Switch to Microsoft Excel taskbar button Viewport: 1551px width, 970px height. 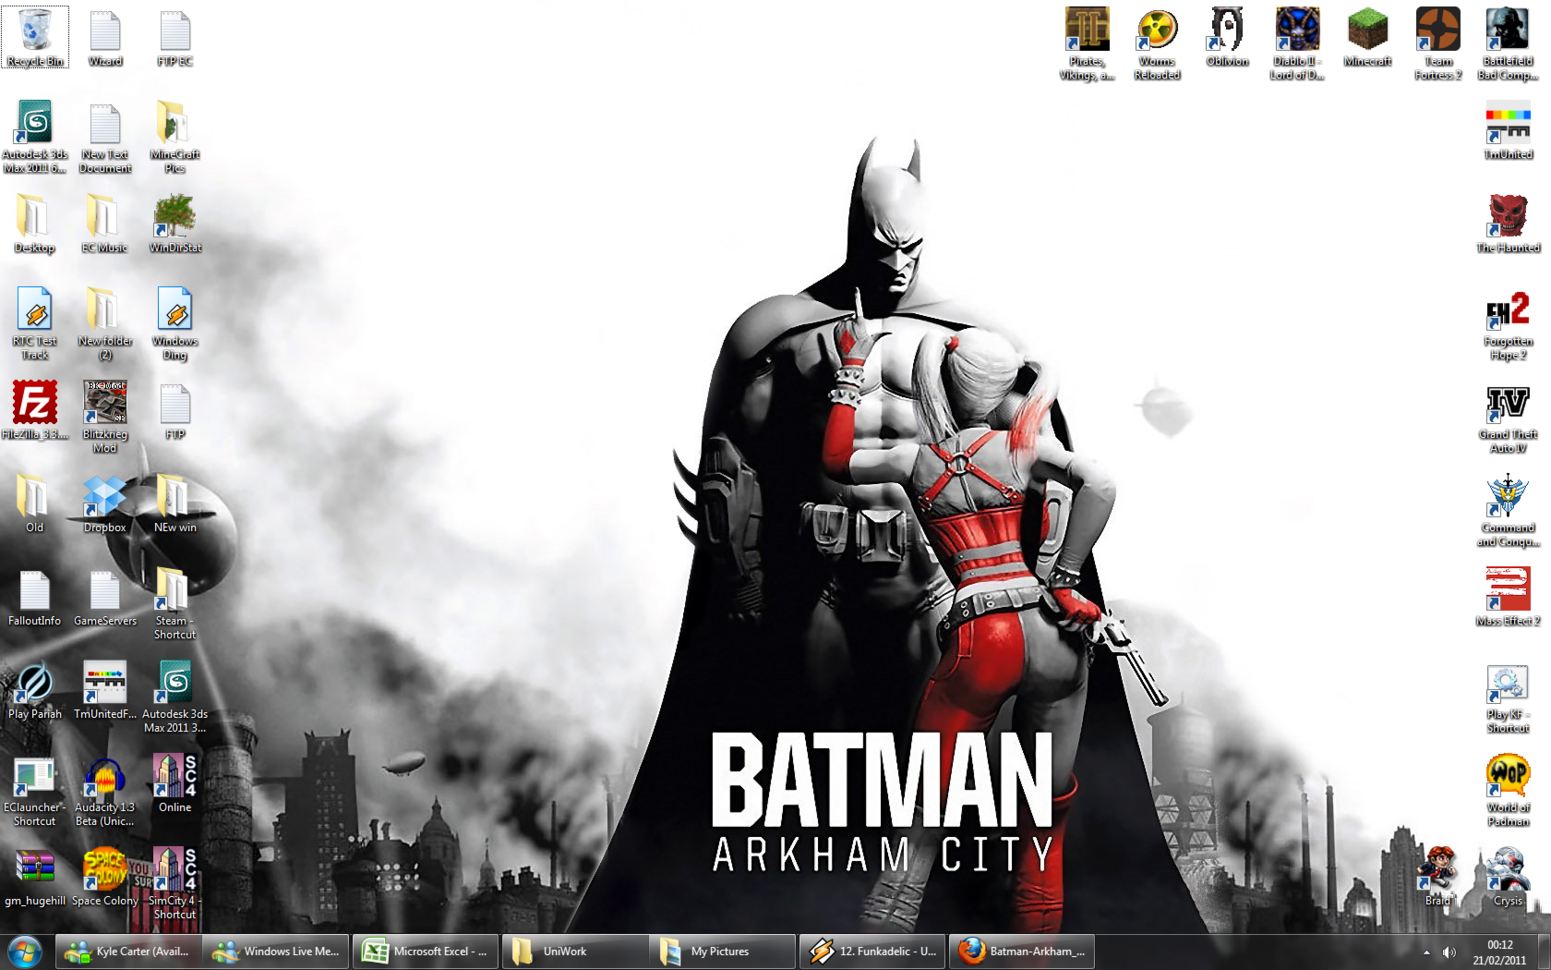(425, 951)
